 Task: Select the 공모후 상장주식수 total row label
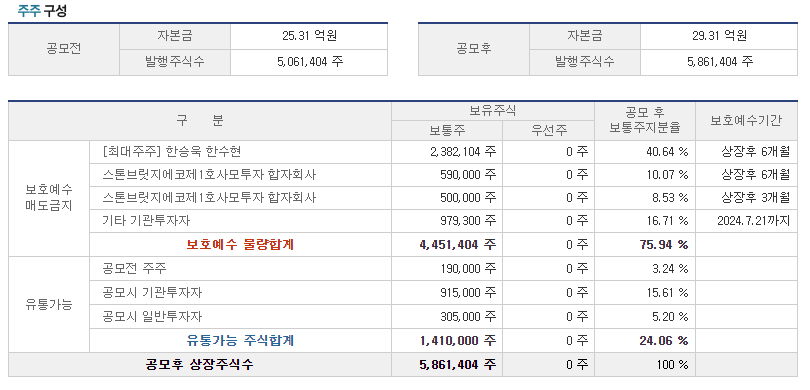(200, 365)
